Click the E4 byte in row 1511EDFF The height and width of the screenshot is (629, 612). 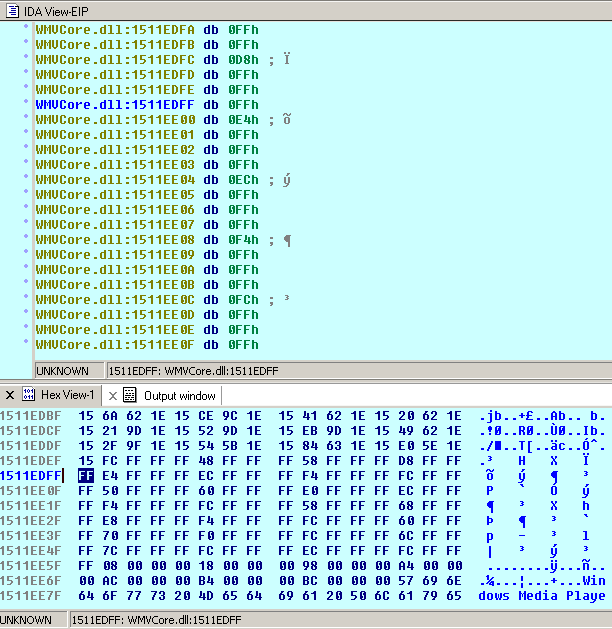110,476
